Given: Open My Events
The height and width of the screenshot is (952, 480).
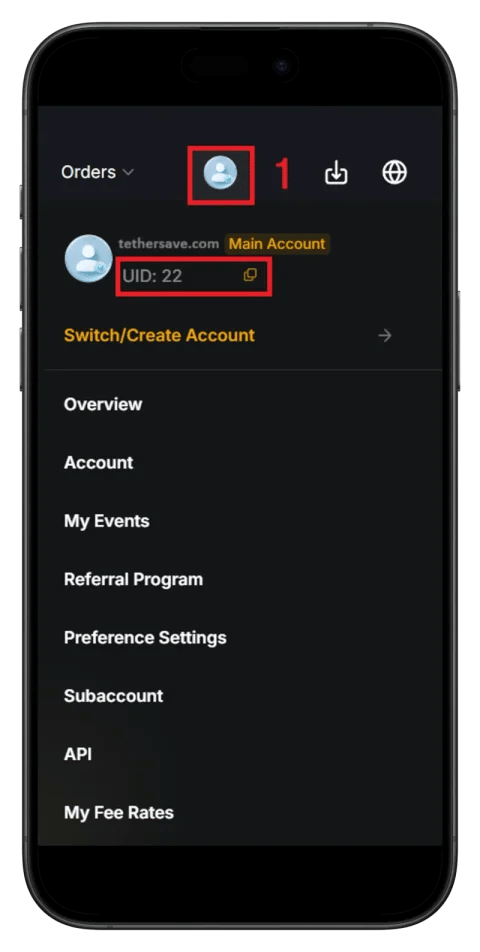Looking at the screenshot, I should click(x=106, y=521).
